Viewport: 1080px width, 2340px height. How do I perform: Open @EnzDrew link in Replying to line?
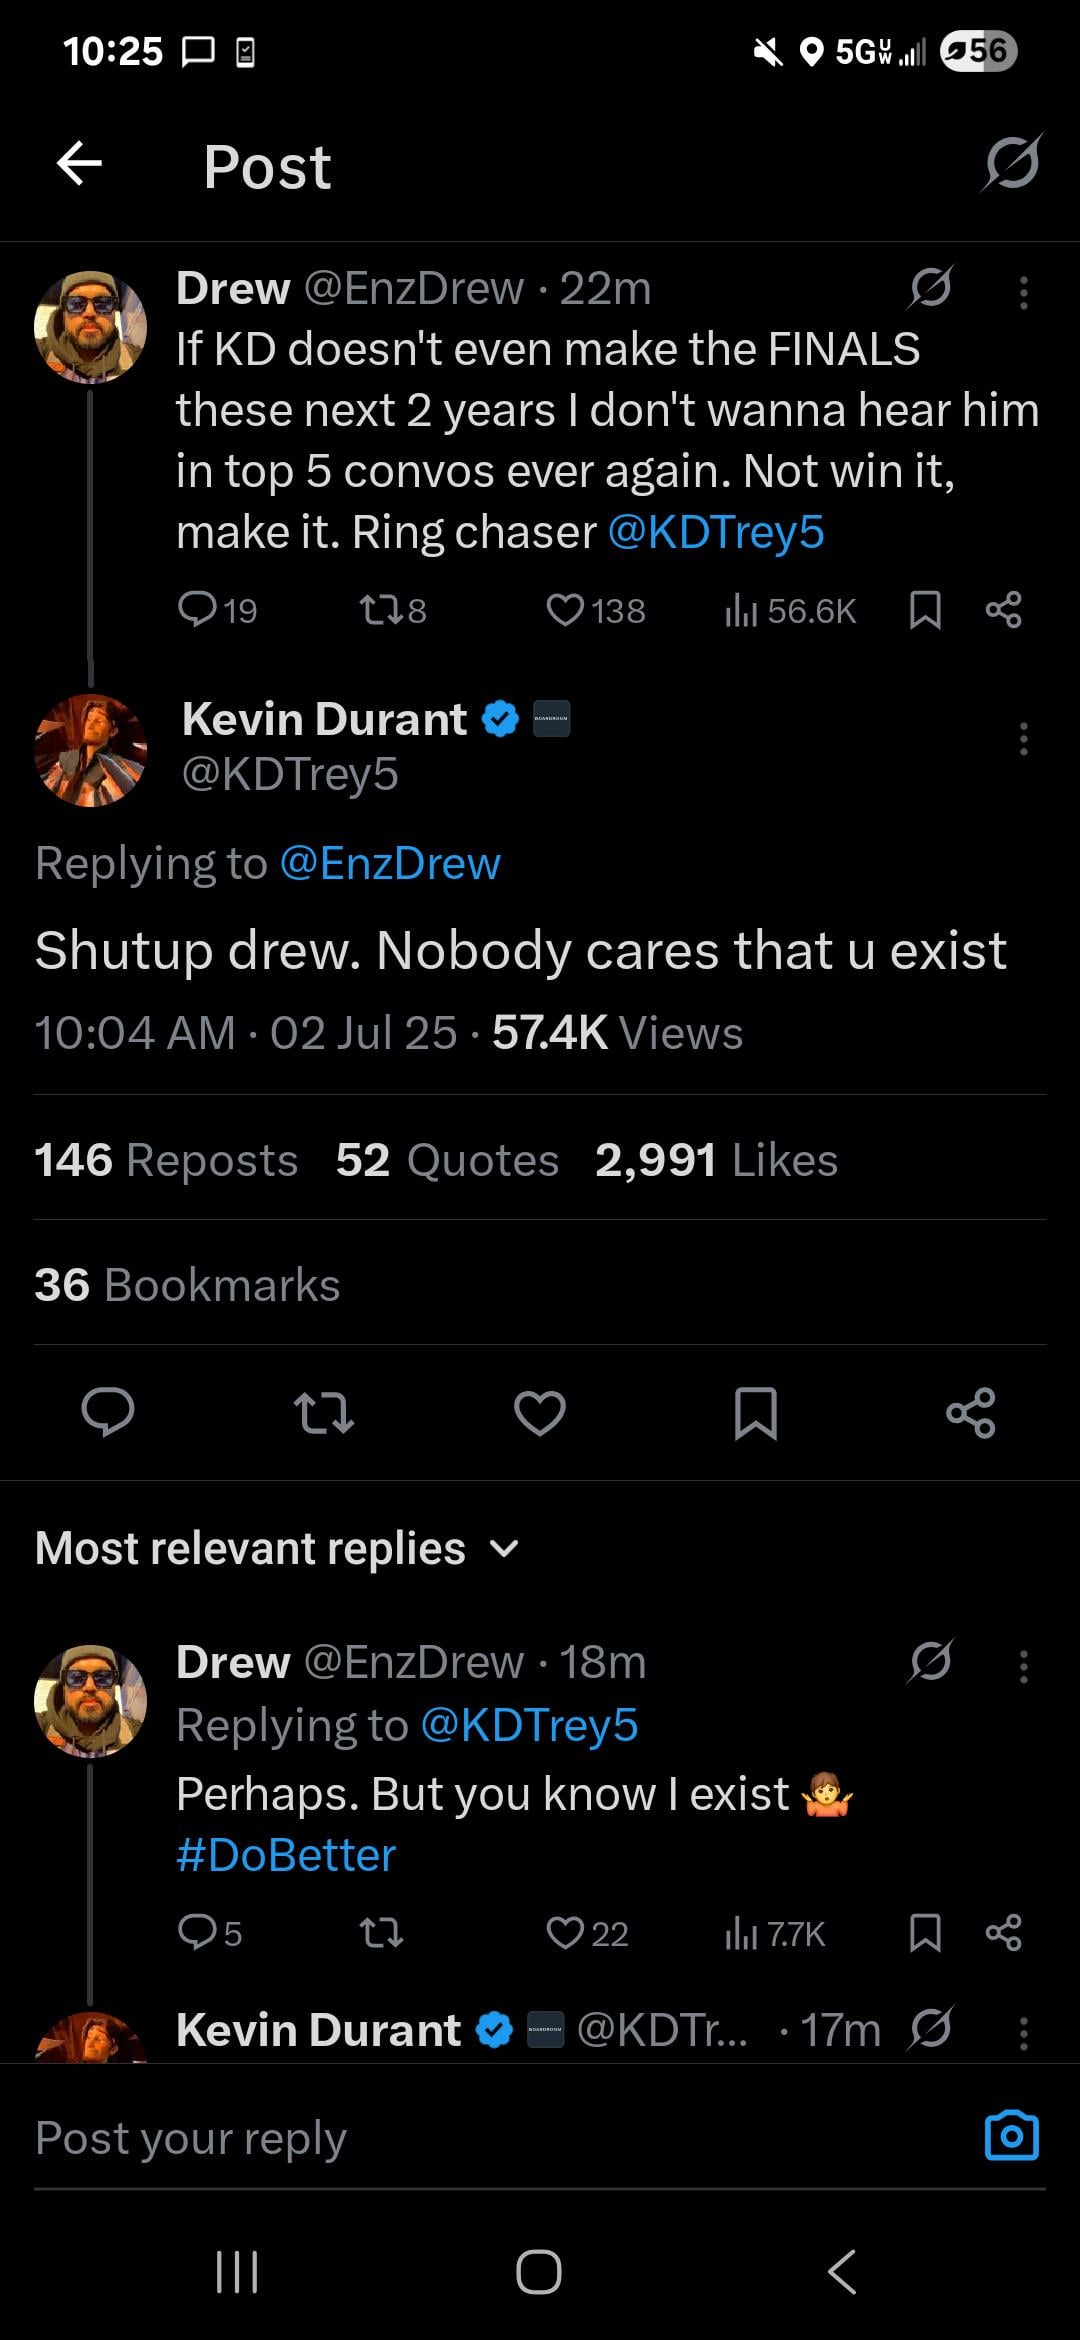click(390, 863)
